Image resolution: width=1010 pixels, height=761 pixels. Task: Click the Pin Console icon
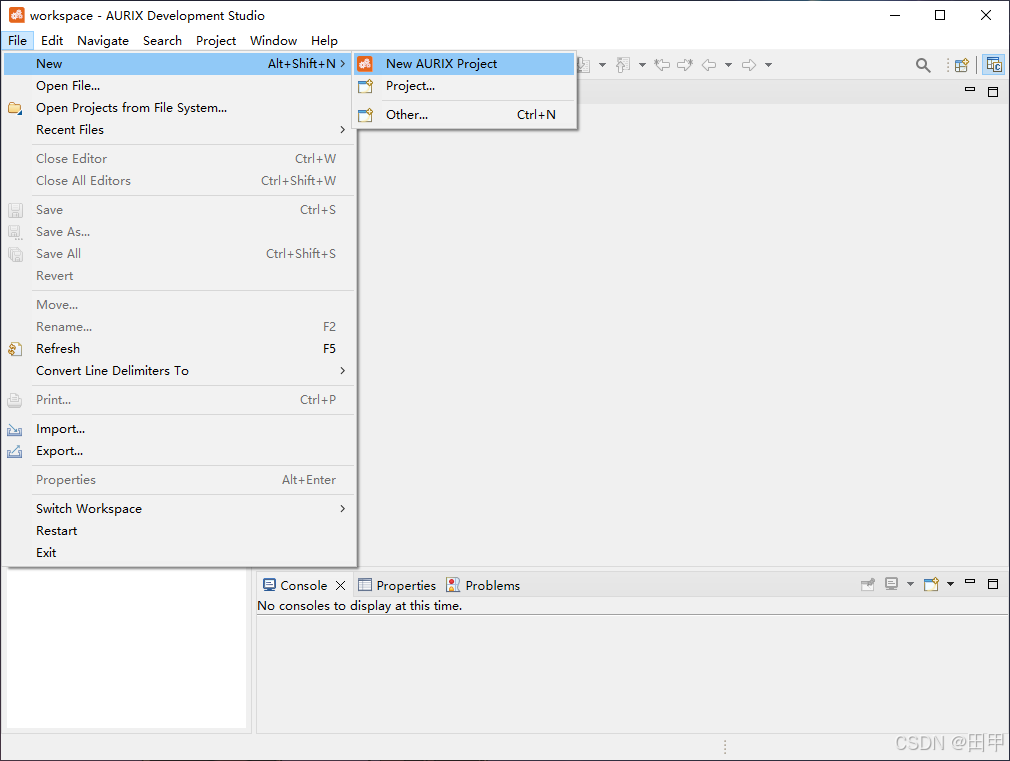[868, 584]
